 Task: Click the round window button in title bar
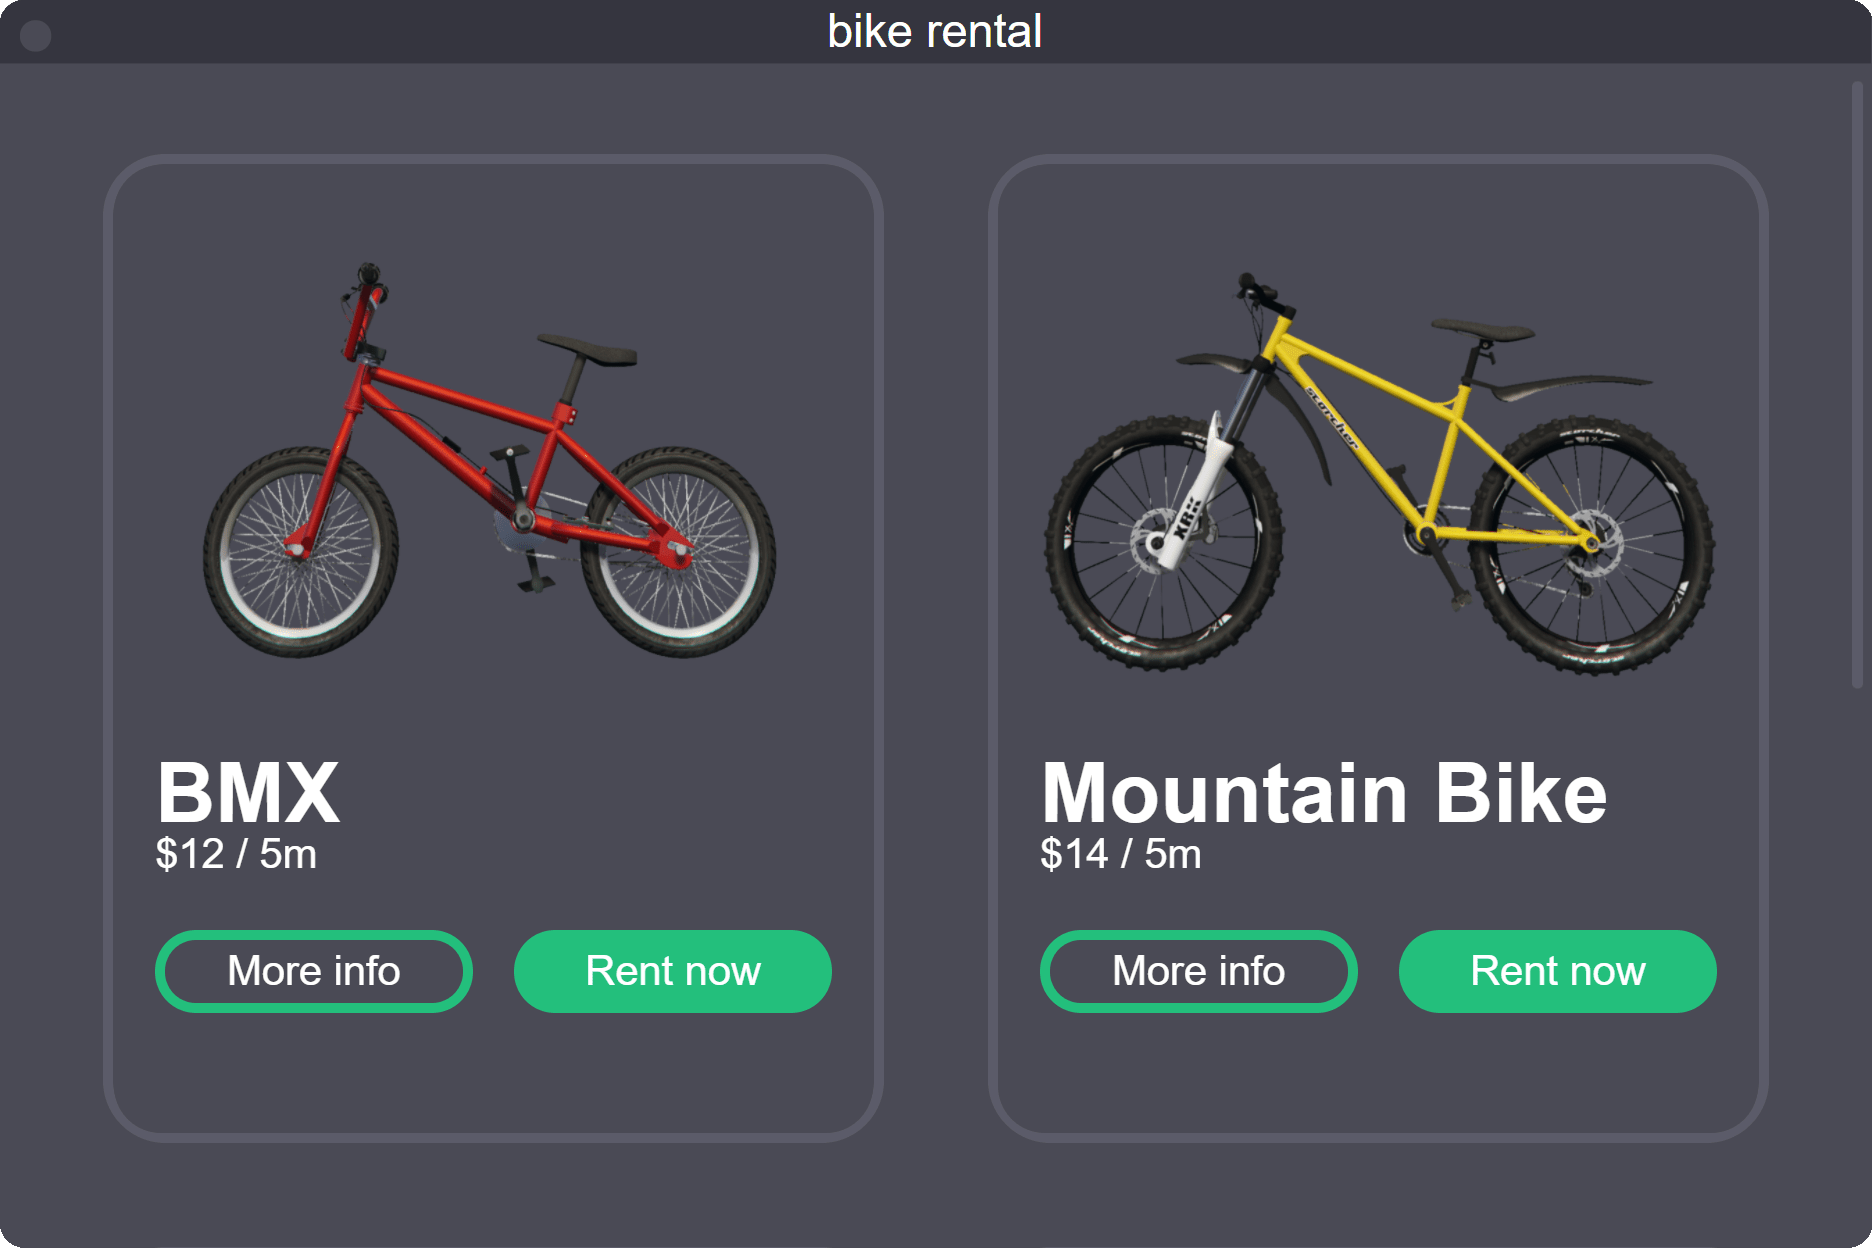pos(36,36)
